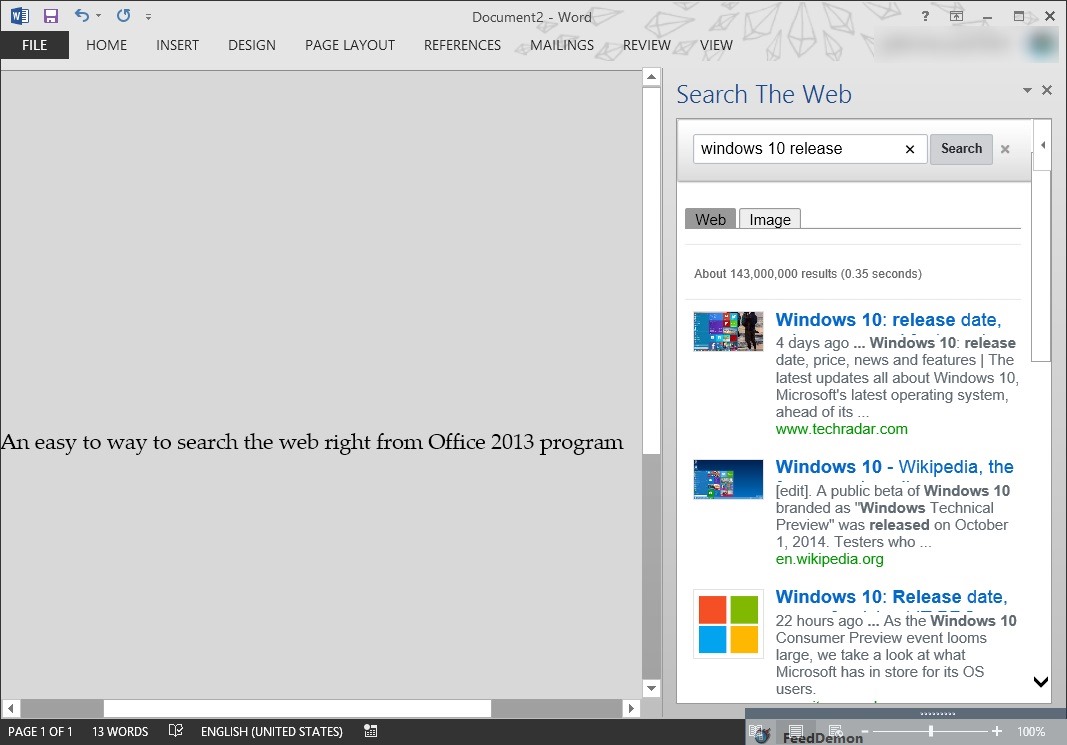Customize the Quick Access Toolbar dropdown
Viewport: 1067px width, 745px height.
pos(149,16)
